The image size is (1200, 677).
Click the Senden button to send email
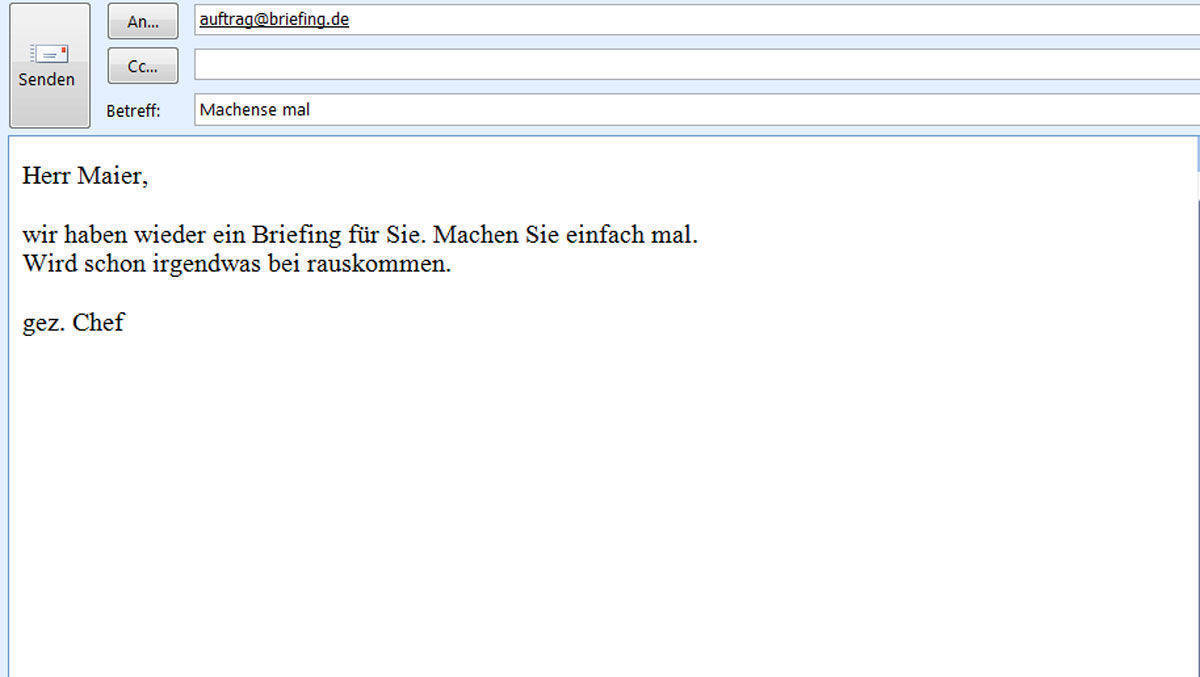[49, 65]
